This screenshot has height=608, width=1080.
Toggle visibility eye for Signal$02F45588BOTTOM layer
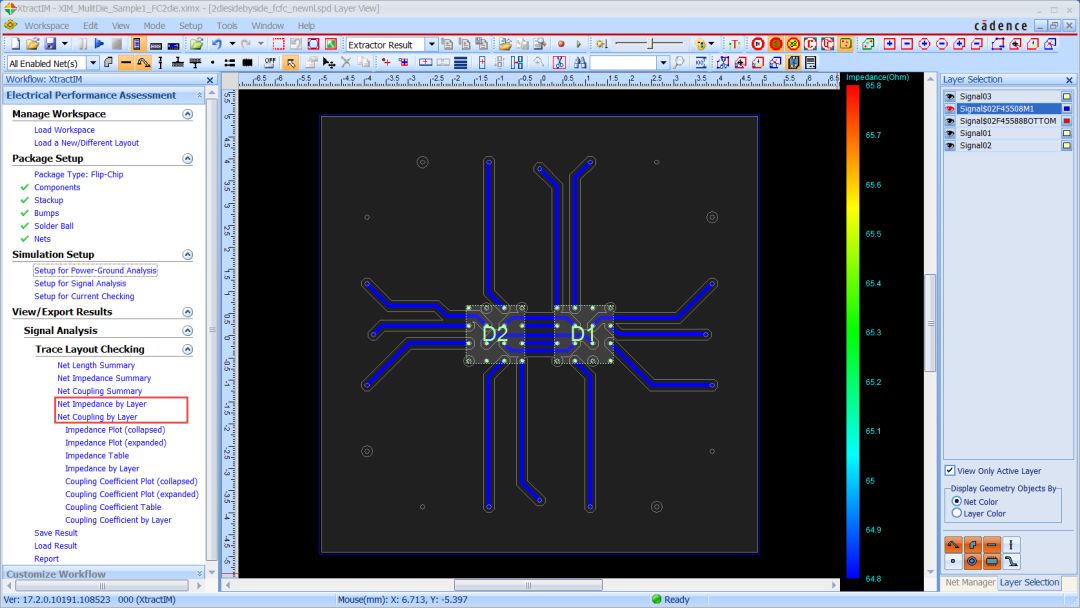pos(951,121)
